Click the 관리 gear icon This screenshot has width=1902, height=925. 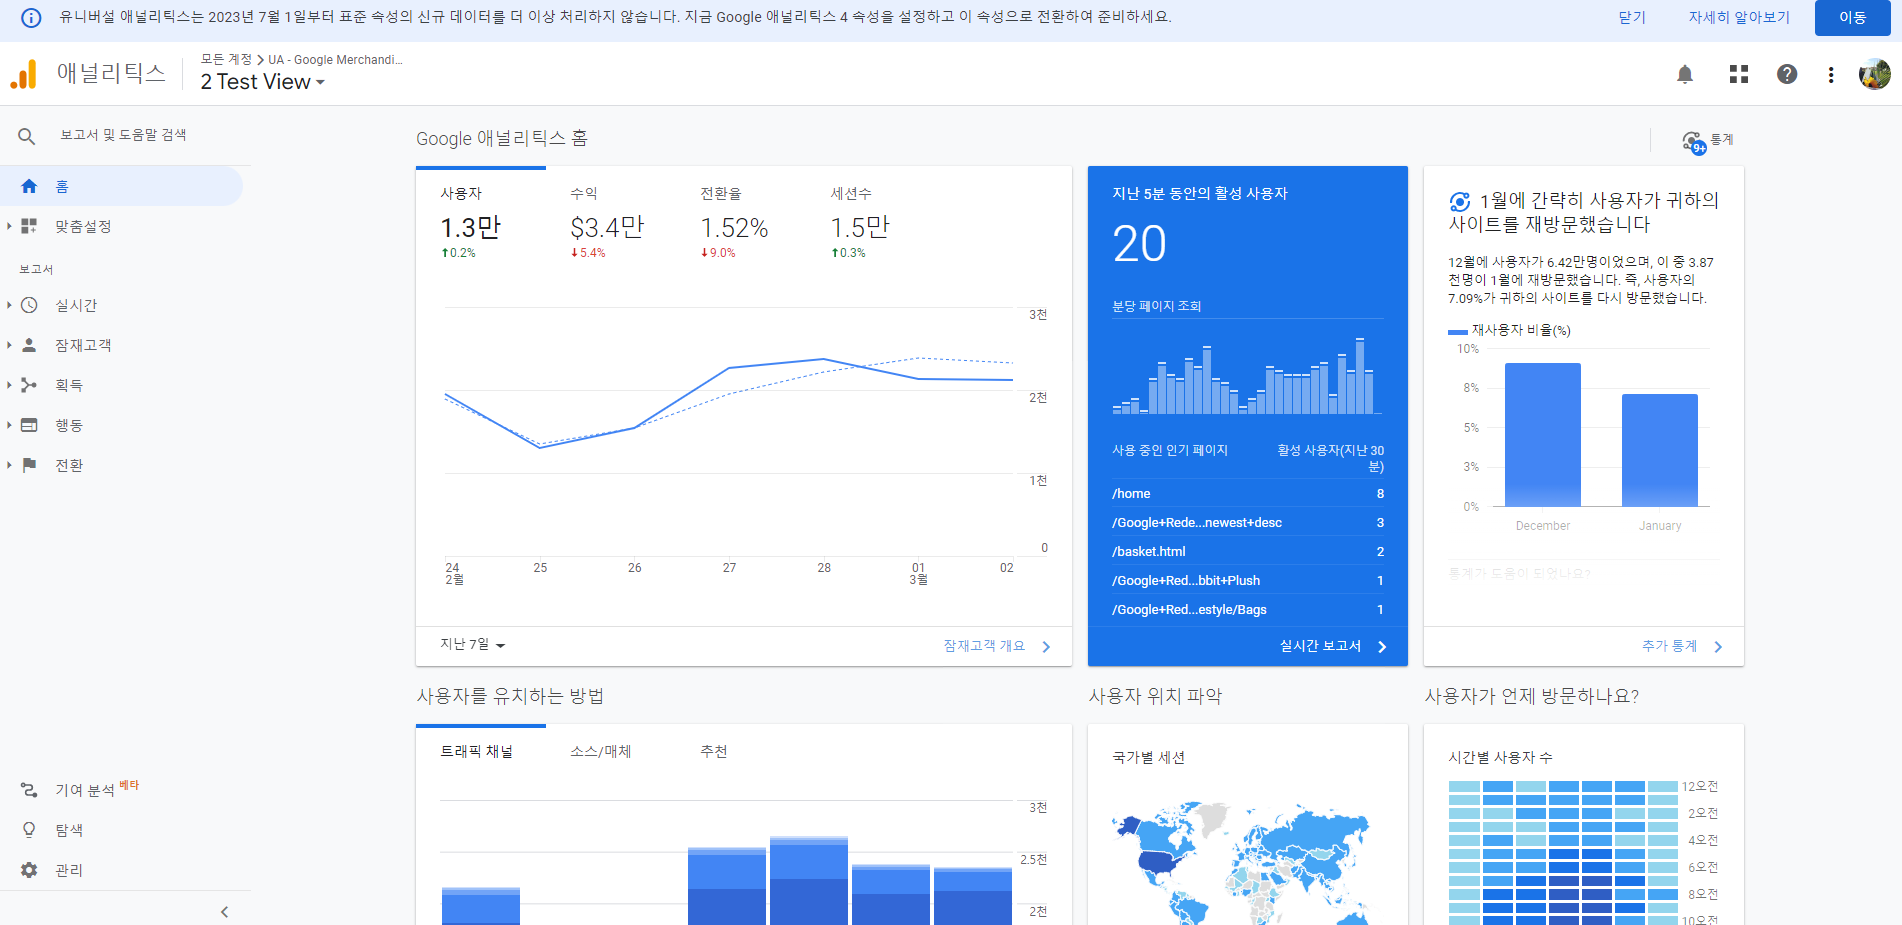coord(29,870)
